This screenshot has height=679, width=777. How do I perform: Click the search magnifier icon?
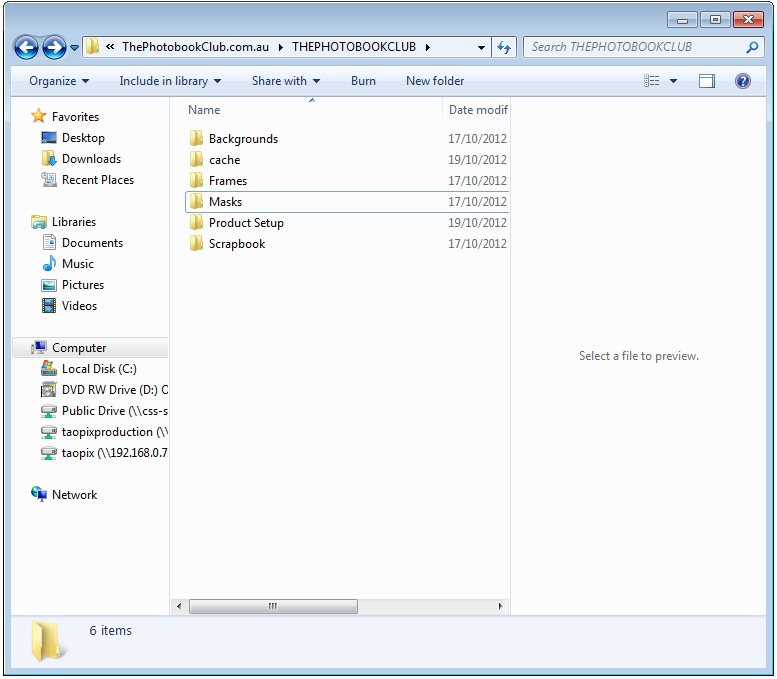click(x=752, y=47)
